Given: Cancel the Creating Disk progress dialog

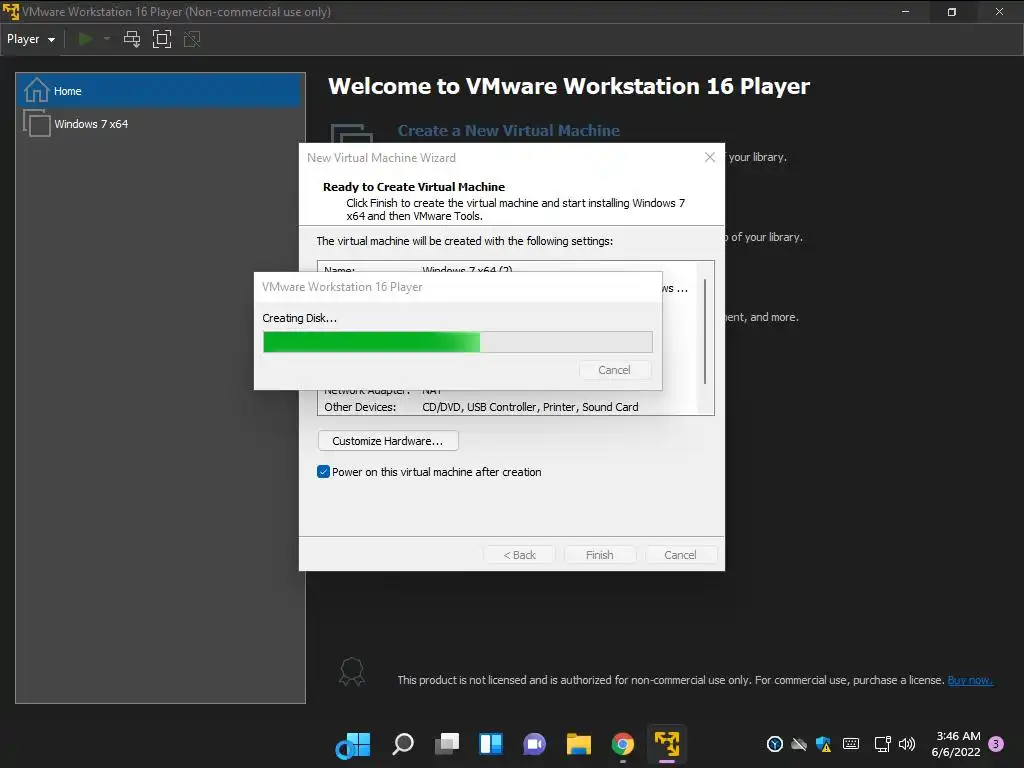Looking at the screenshot, I should [615, 370].
